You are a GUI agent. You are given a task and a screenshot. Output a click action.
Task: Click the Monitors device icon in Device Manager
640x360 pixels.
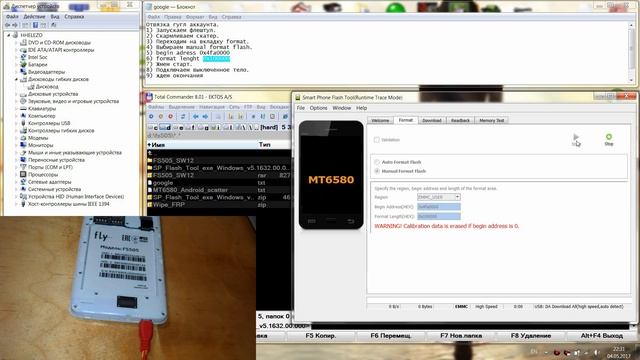tap(23, 145)
